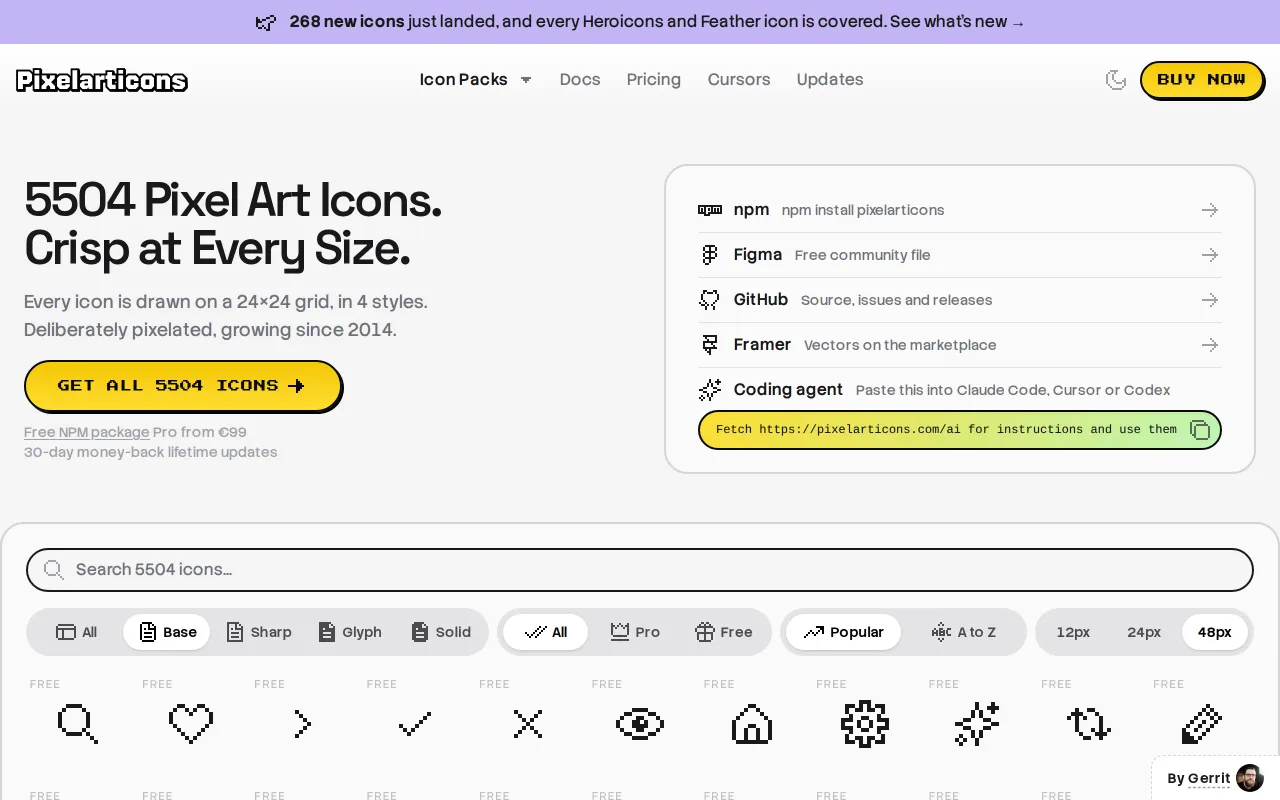
Task: Select the Solid style filter
Action: pyautogui.click(x=441, y=632)
